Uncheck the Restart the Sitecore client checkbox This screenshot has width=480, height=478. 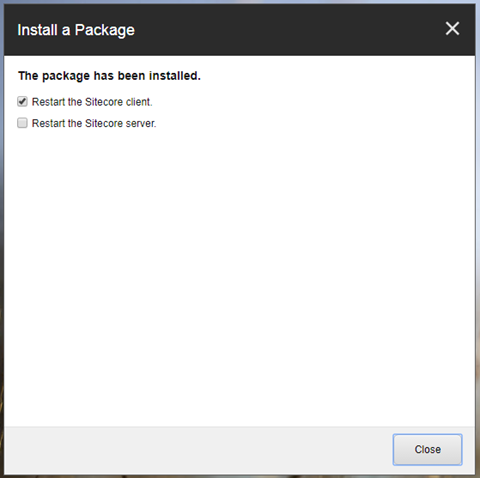pyautogui.click(x=22, y=101)
